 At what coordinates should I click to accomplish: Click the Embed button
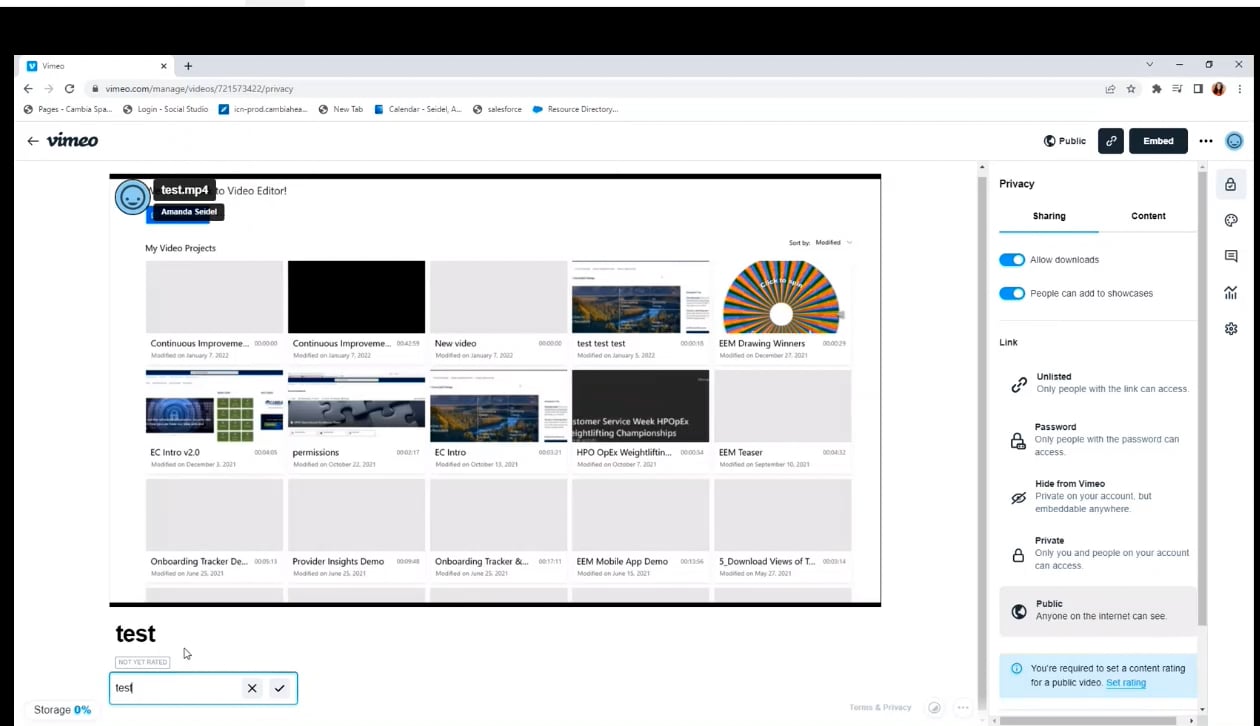click(1158, 141)
